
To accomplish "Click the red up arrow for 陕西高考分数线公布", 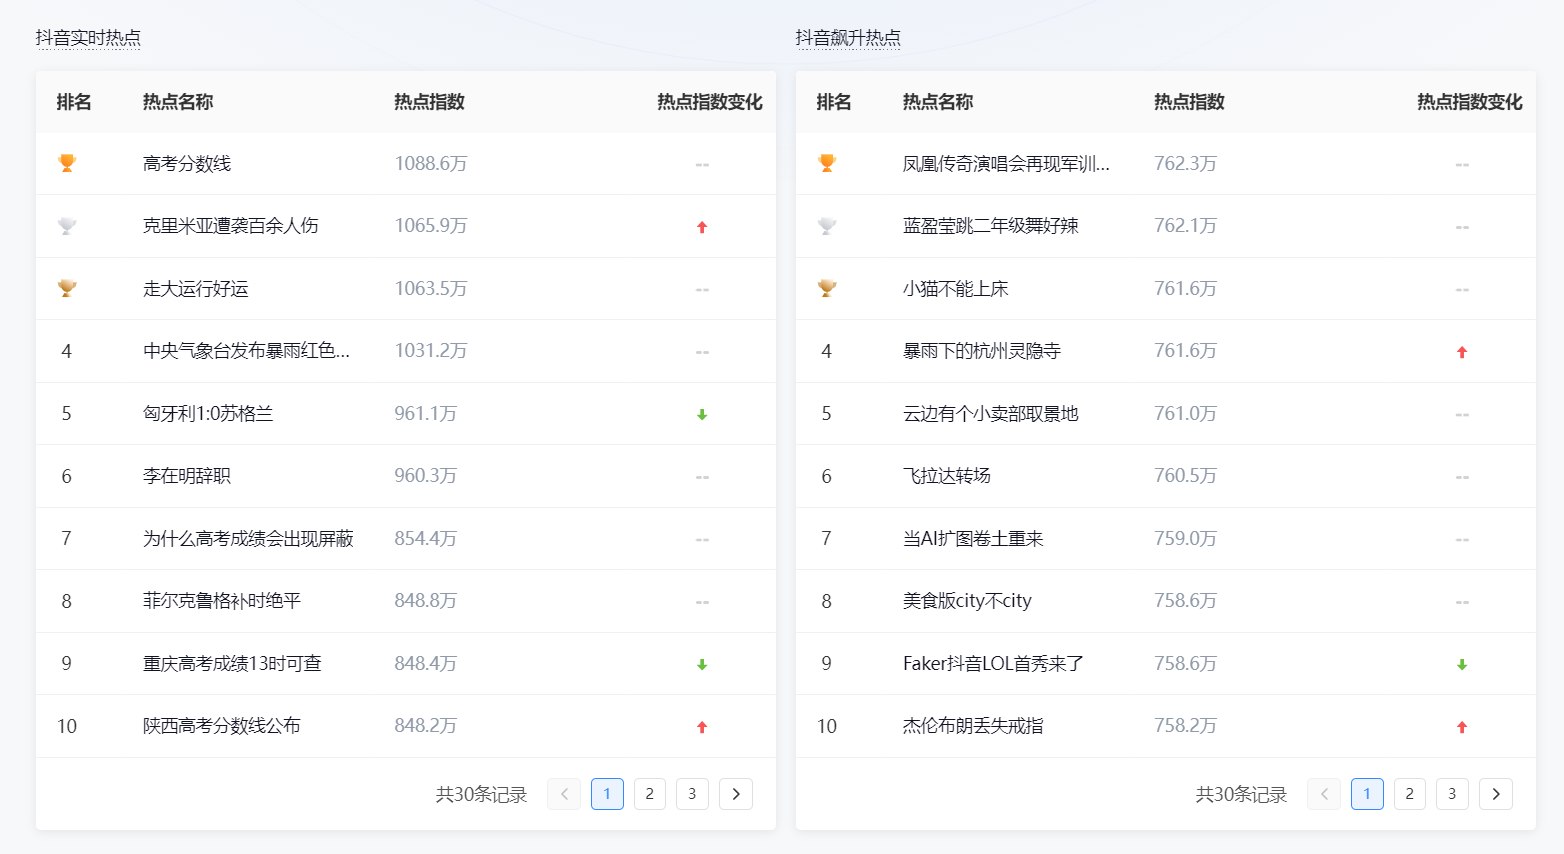I will tap(702, 725).
